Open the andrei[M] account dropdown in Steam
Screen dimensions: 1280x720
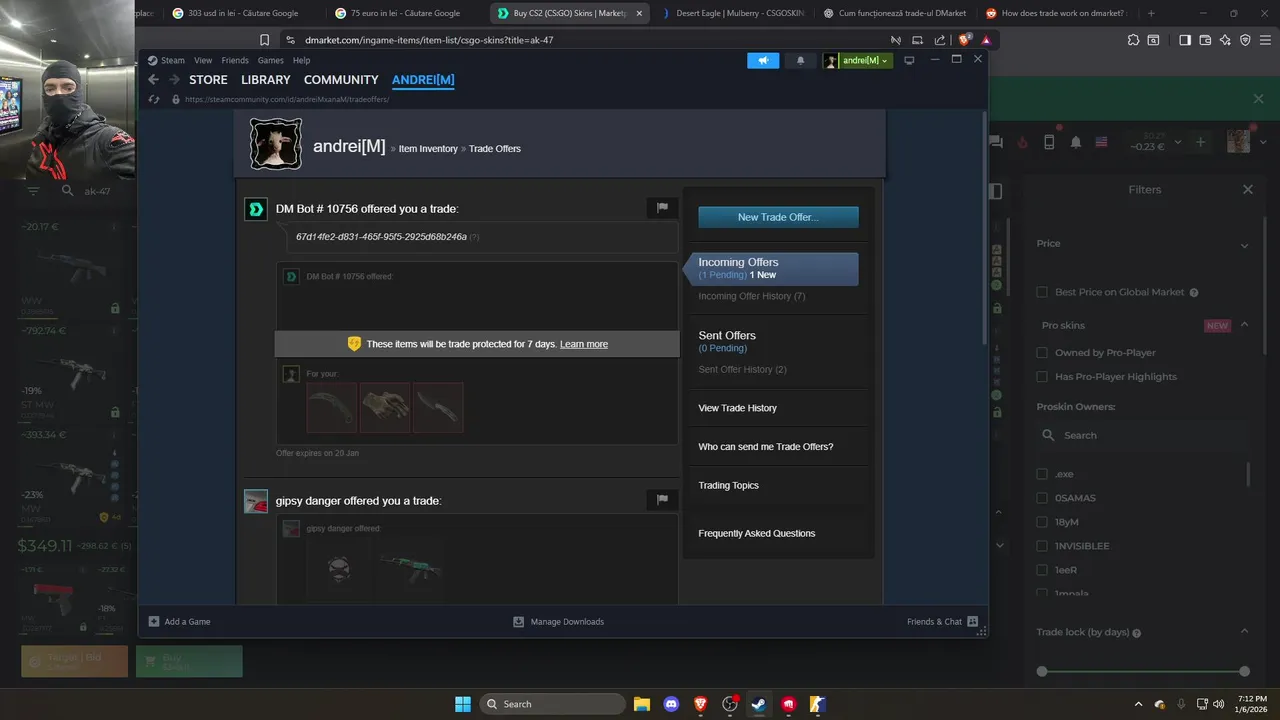click(865, 61)
